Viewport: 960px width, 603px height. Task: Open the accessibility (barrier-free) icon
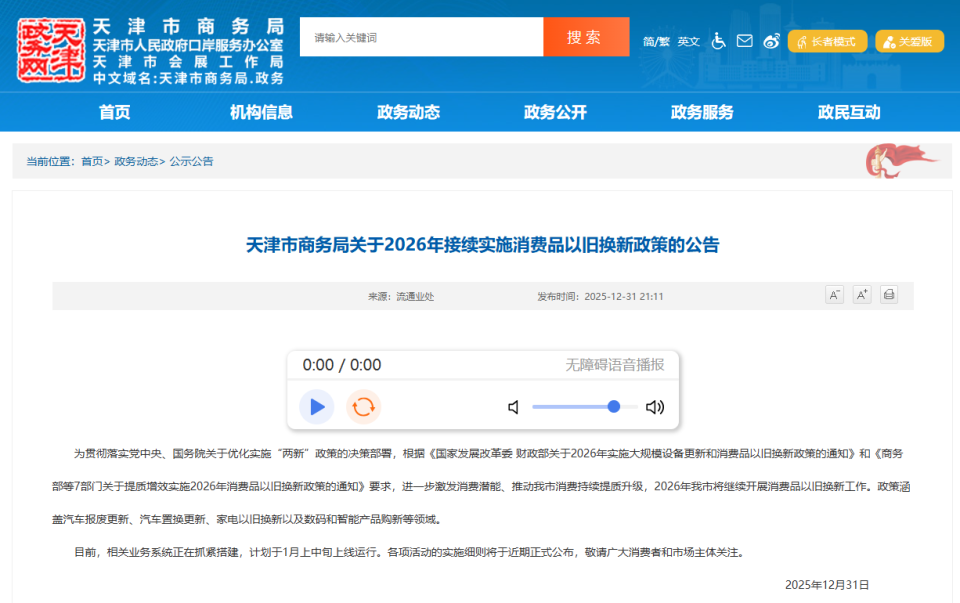(x=719, y=40)
